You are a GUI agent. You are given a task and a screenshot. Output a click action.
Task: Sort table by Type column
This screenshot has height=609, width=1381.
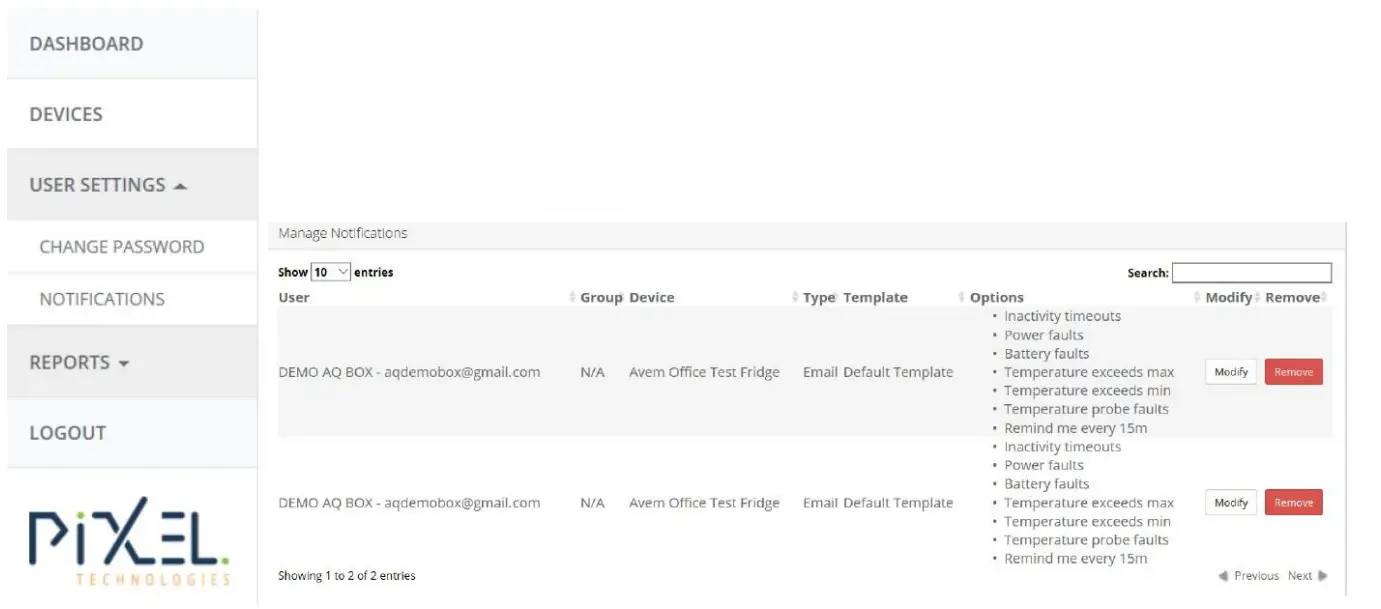click(x=818, y=297)
